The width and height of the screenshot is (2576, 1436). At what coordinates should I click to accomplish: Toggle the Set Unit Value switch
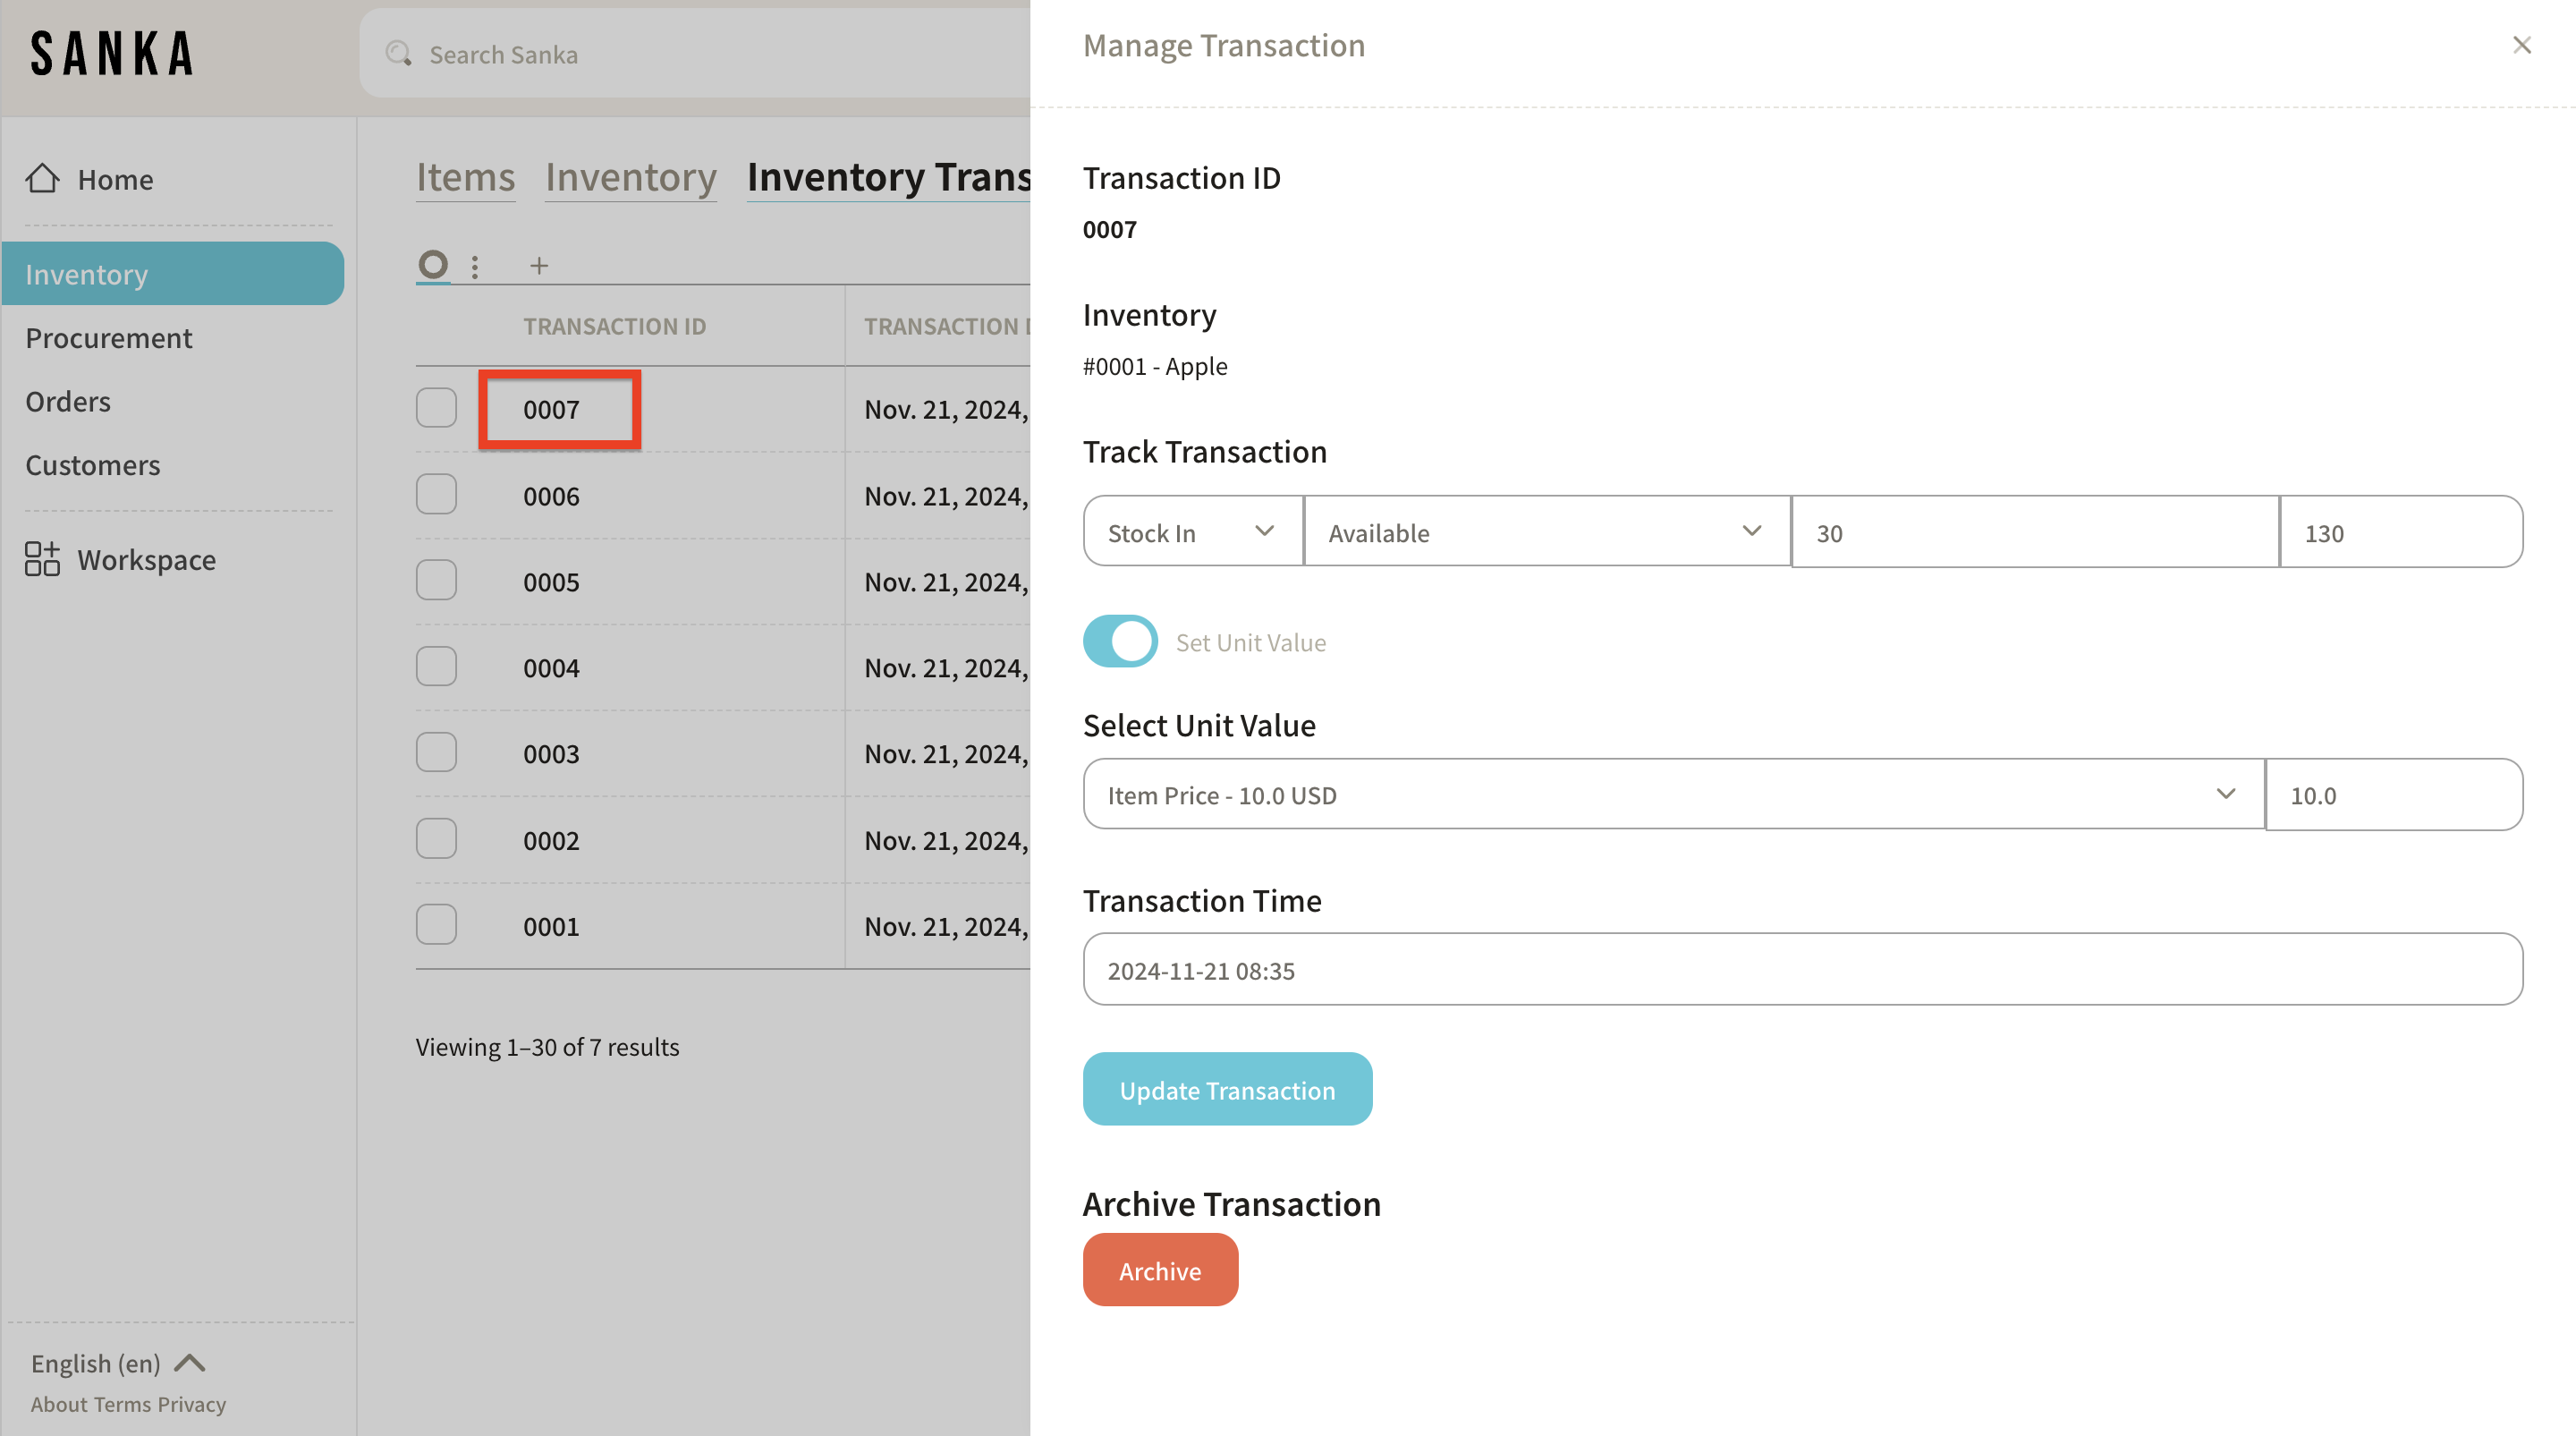pos(1120,641)
